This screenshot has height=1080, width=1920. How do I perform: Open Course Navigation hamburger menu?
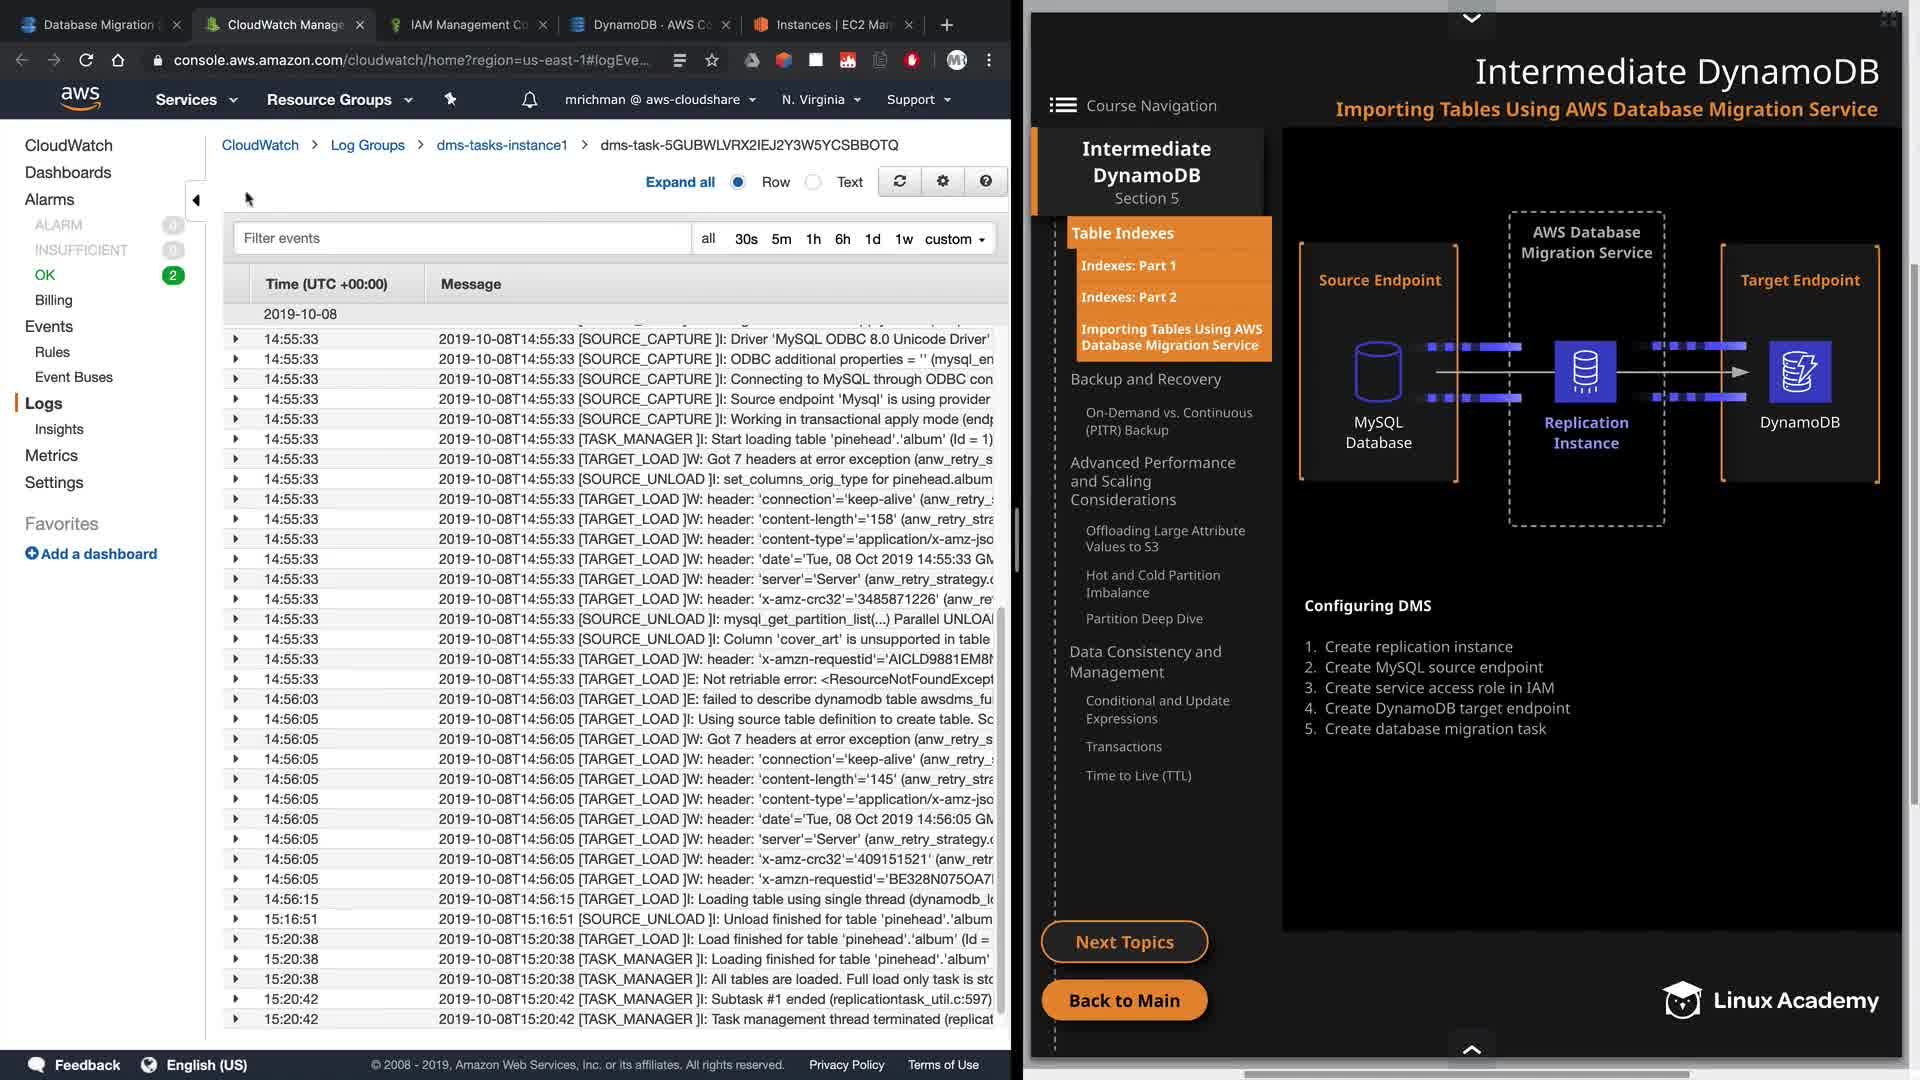1062,105
